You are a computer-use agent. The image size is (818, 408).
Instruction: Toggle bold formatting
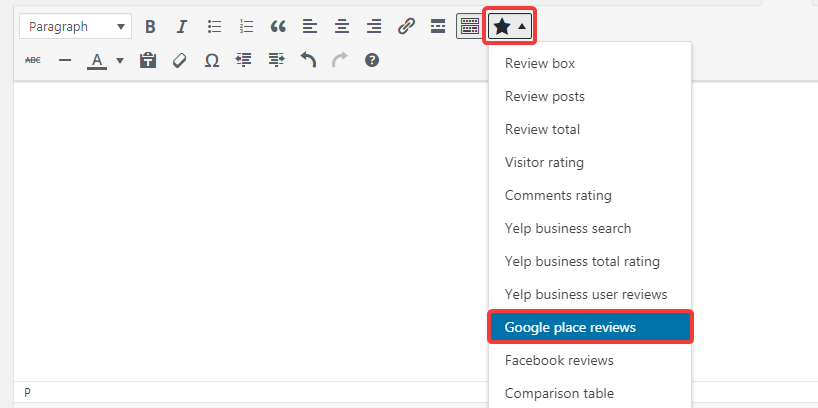tap(150, 27)
